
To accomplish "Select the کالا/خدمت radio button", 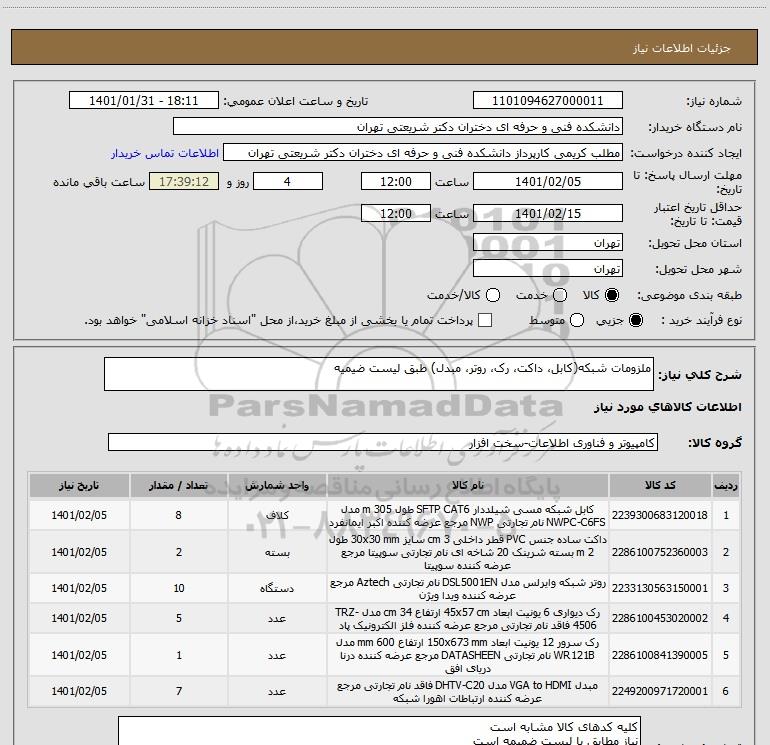I will pos(493,295).
